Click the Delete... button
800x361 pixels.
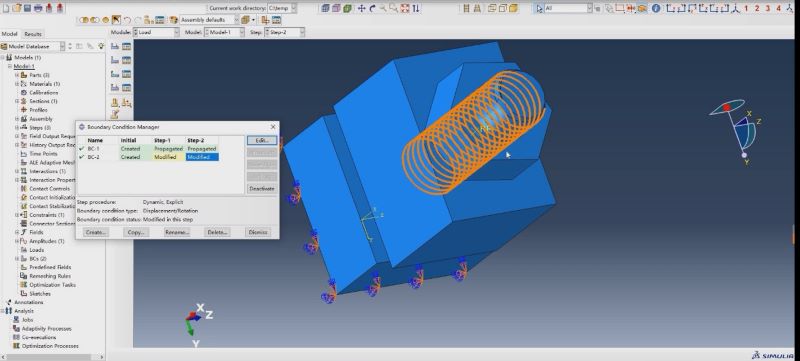217,232
